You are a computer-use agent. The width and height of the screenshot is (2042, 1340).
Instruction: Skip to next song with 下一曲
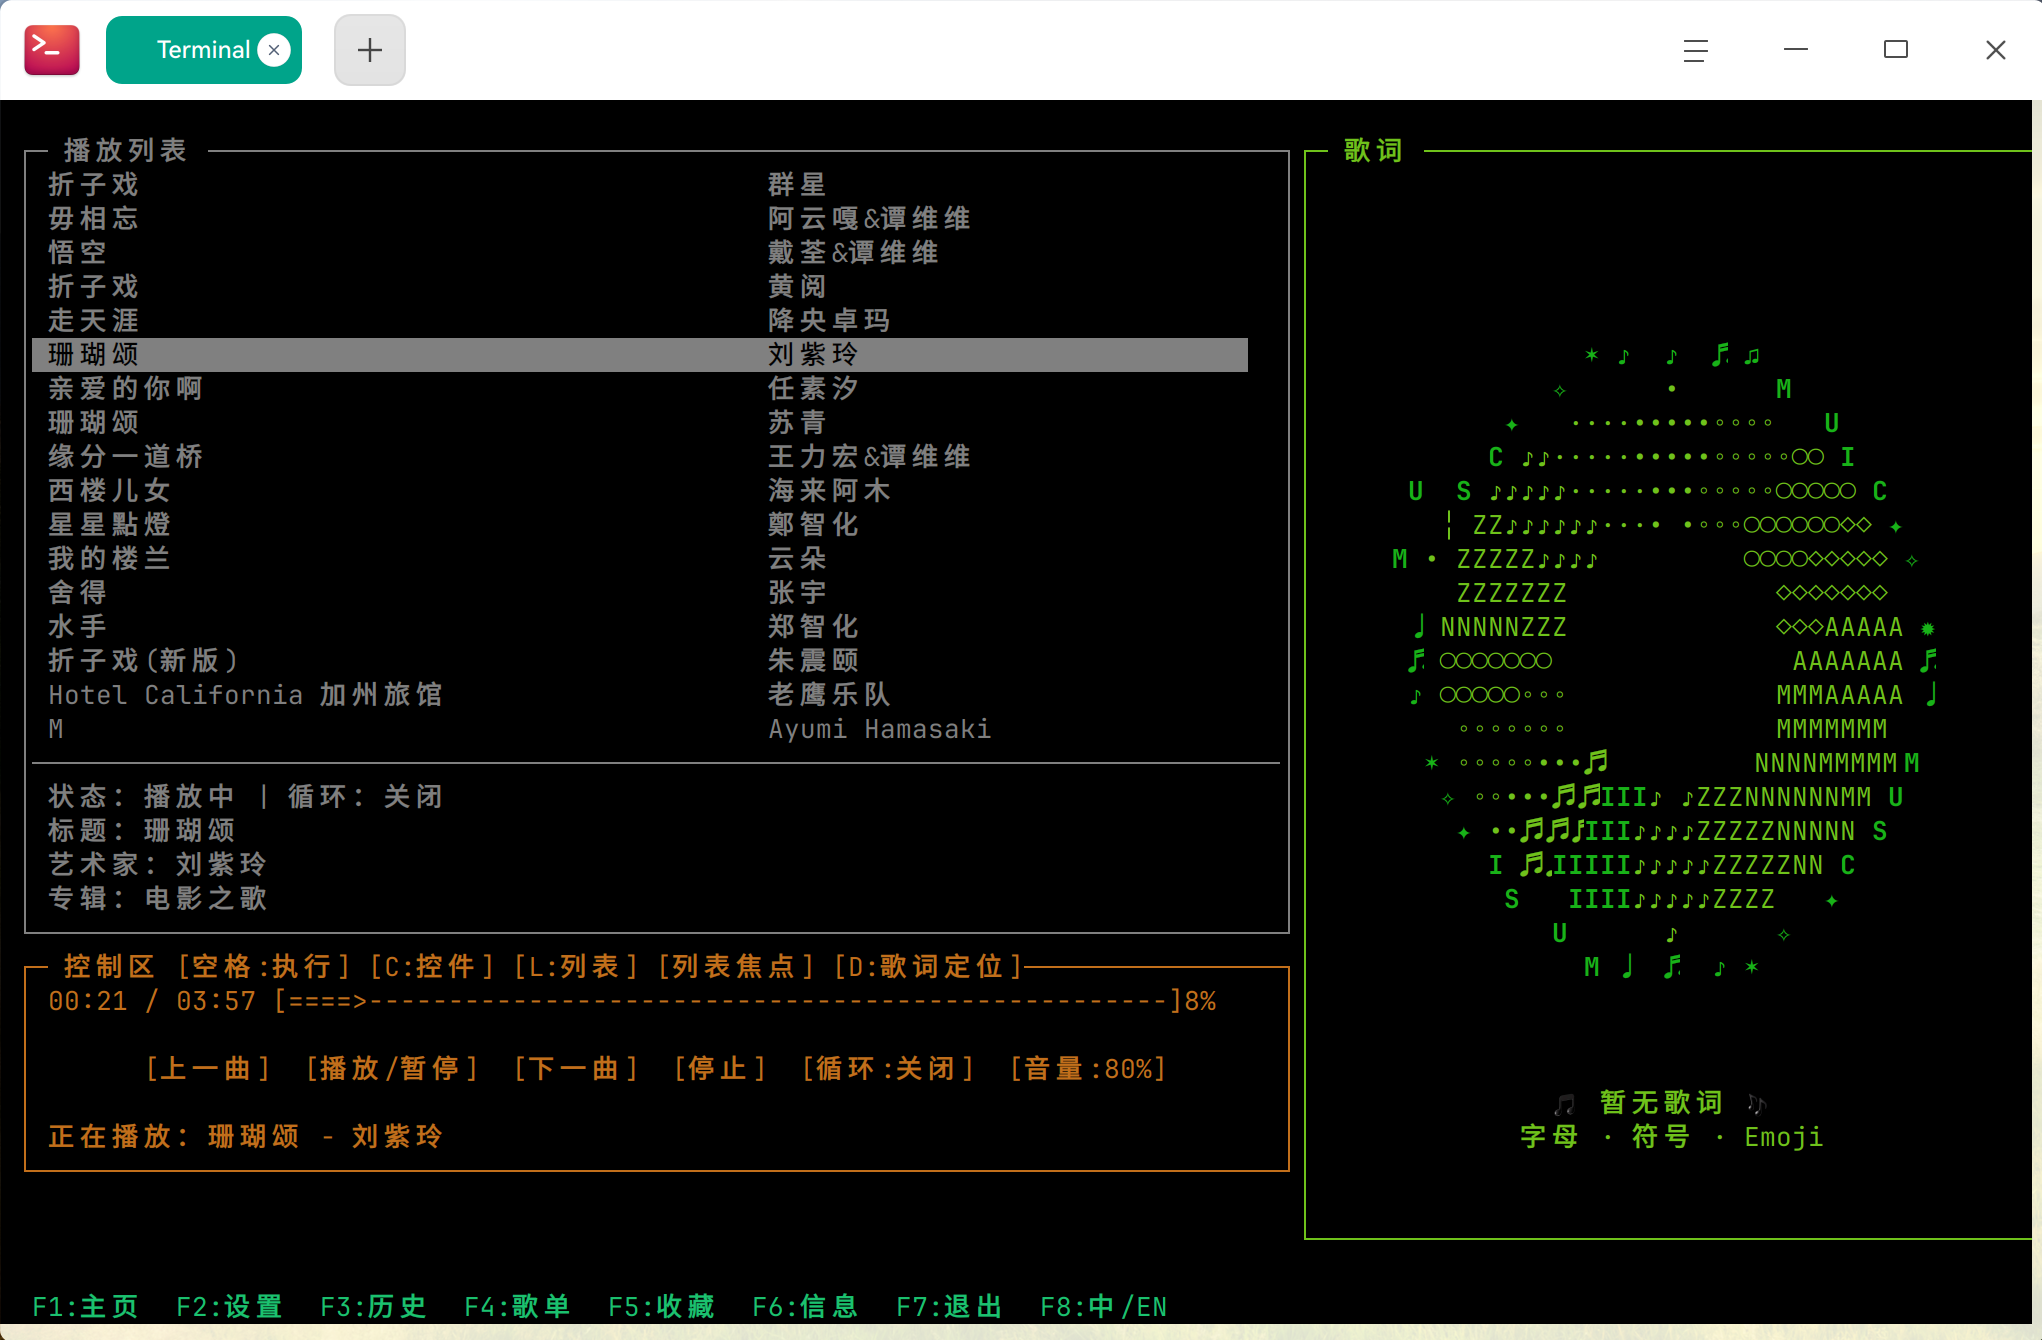coord(576,1068)
